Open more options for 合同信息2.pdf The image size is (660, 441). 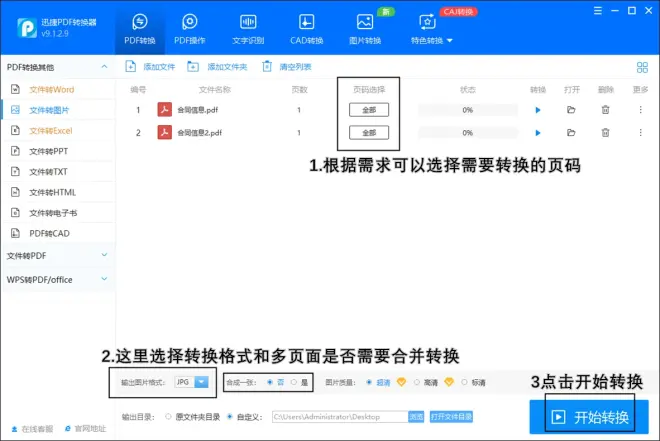tap(641, 133)
